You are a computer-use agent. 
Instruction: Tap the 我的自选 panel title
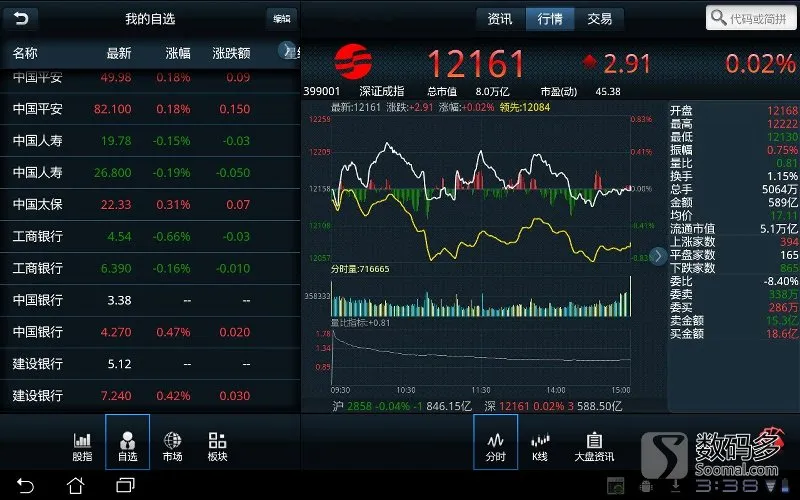click(150, 19)
